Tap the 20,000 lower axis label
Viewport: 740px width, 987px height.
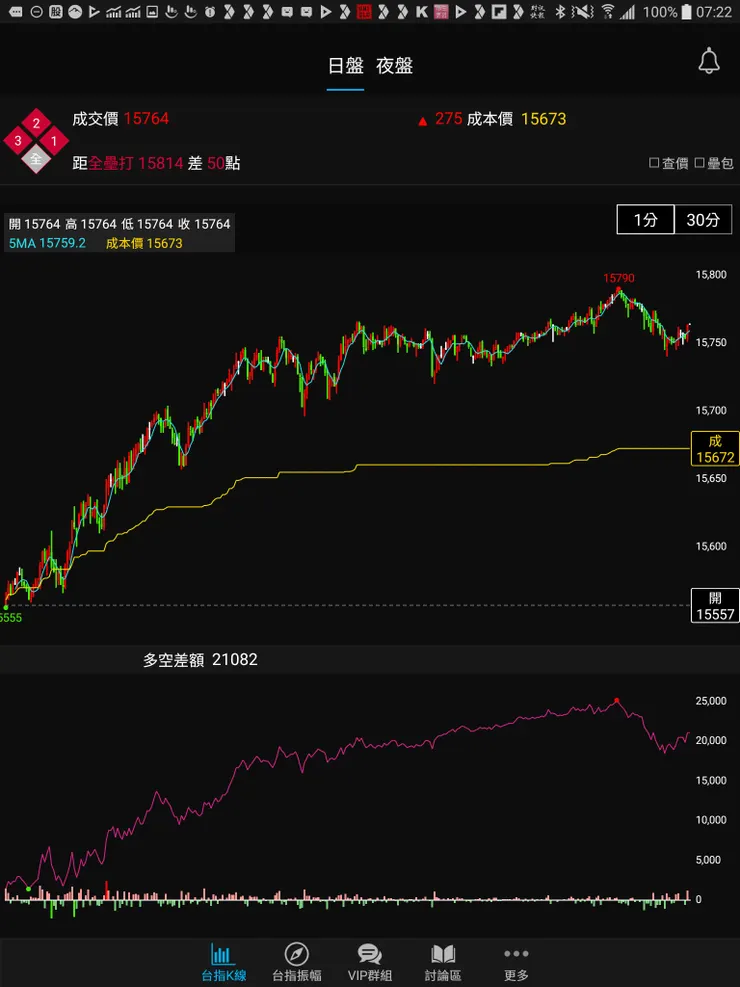tap(711, 740)
